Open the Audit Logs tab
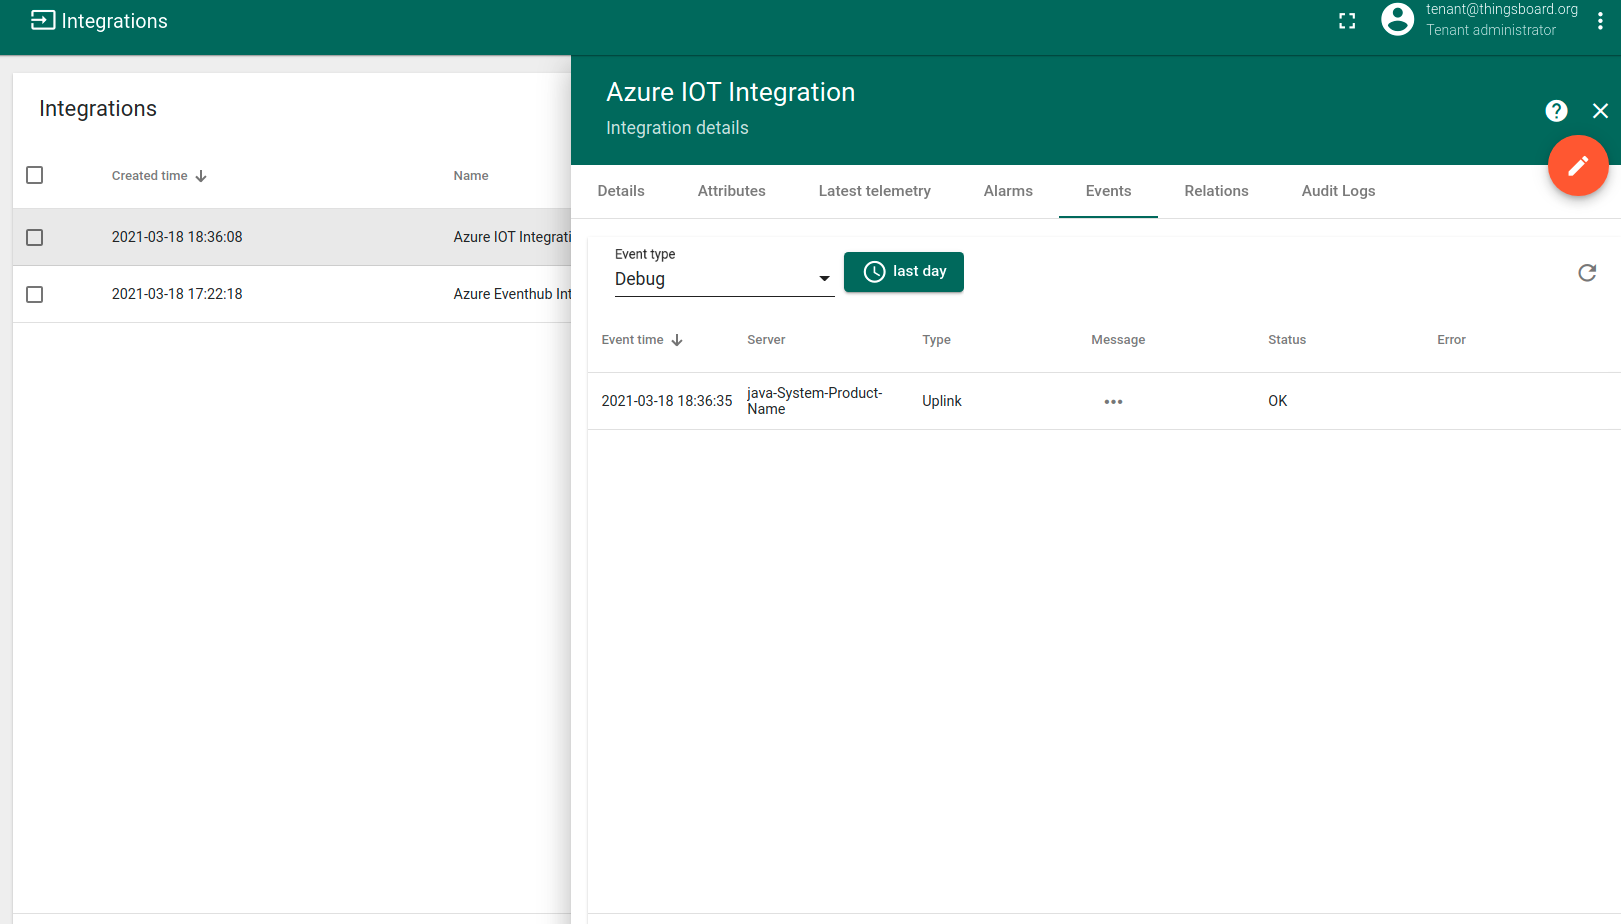Screen dimensions: 1621x924 pos(1337,191)
